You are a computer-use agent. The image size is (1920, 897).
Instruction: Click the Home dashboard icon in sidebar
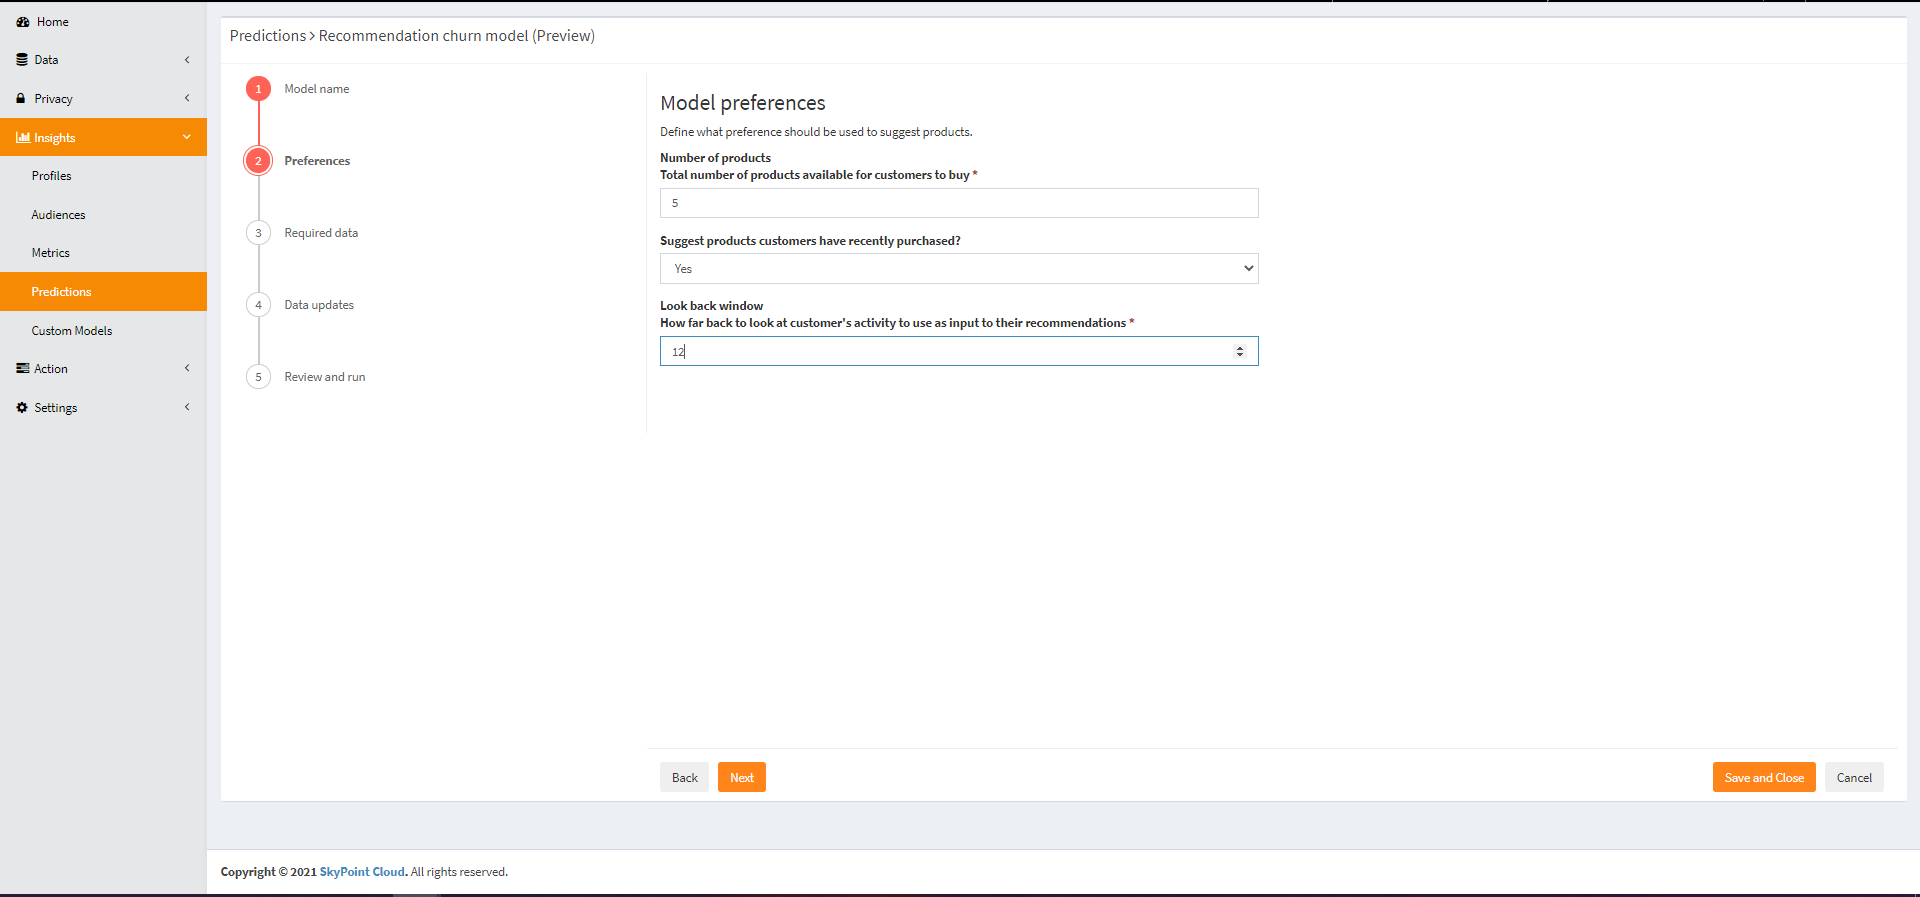22,22
